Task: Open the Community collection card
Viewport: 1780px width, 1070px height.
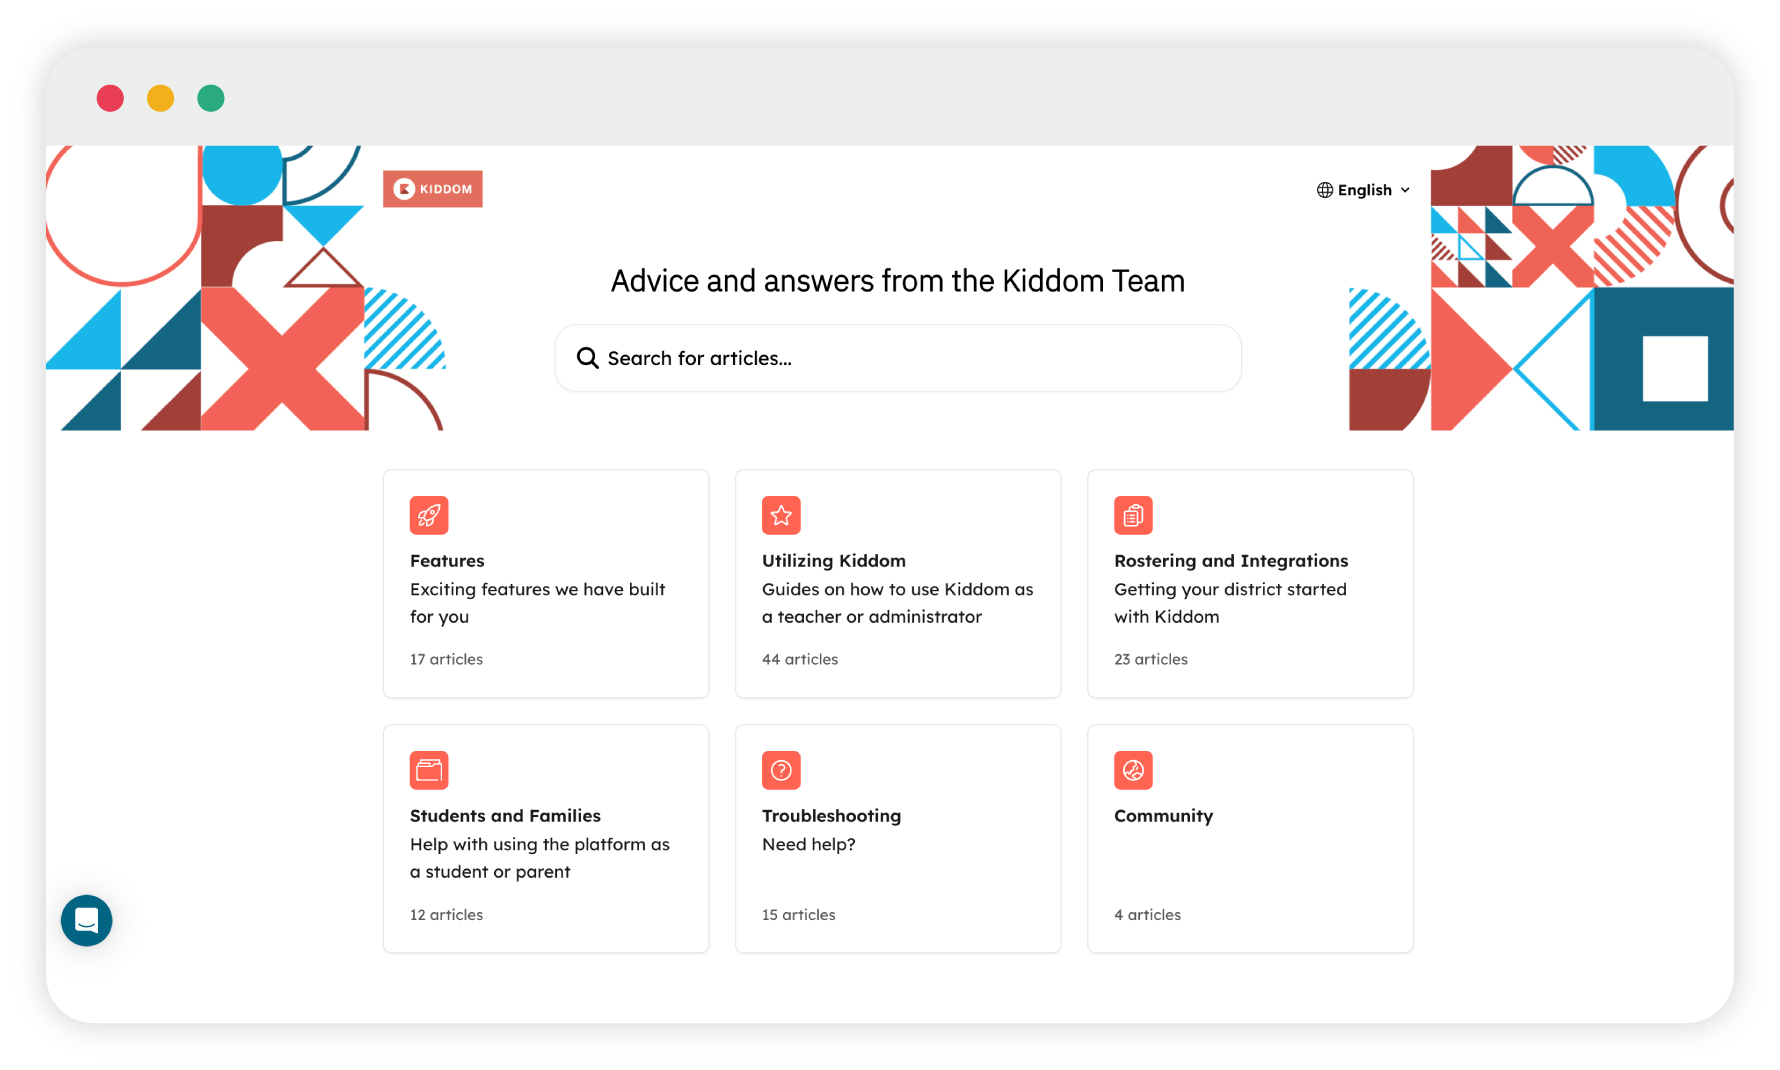Action: click(x=1250, y=839)
